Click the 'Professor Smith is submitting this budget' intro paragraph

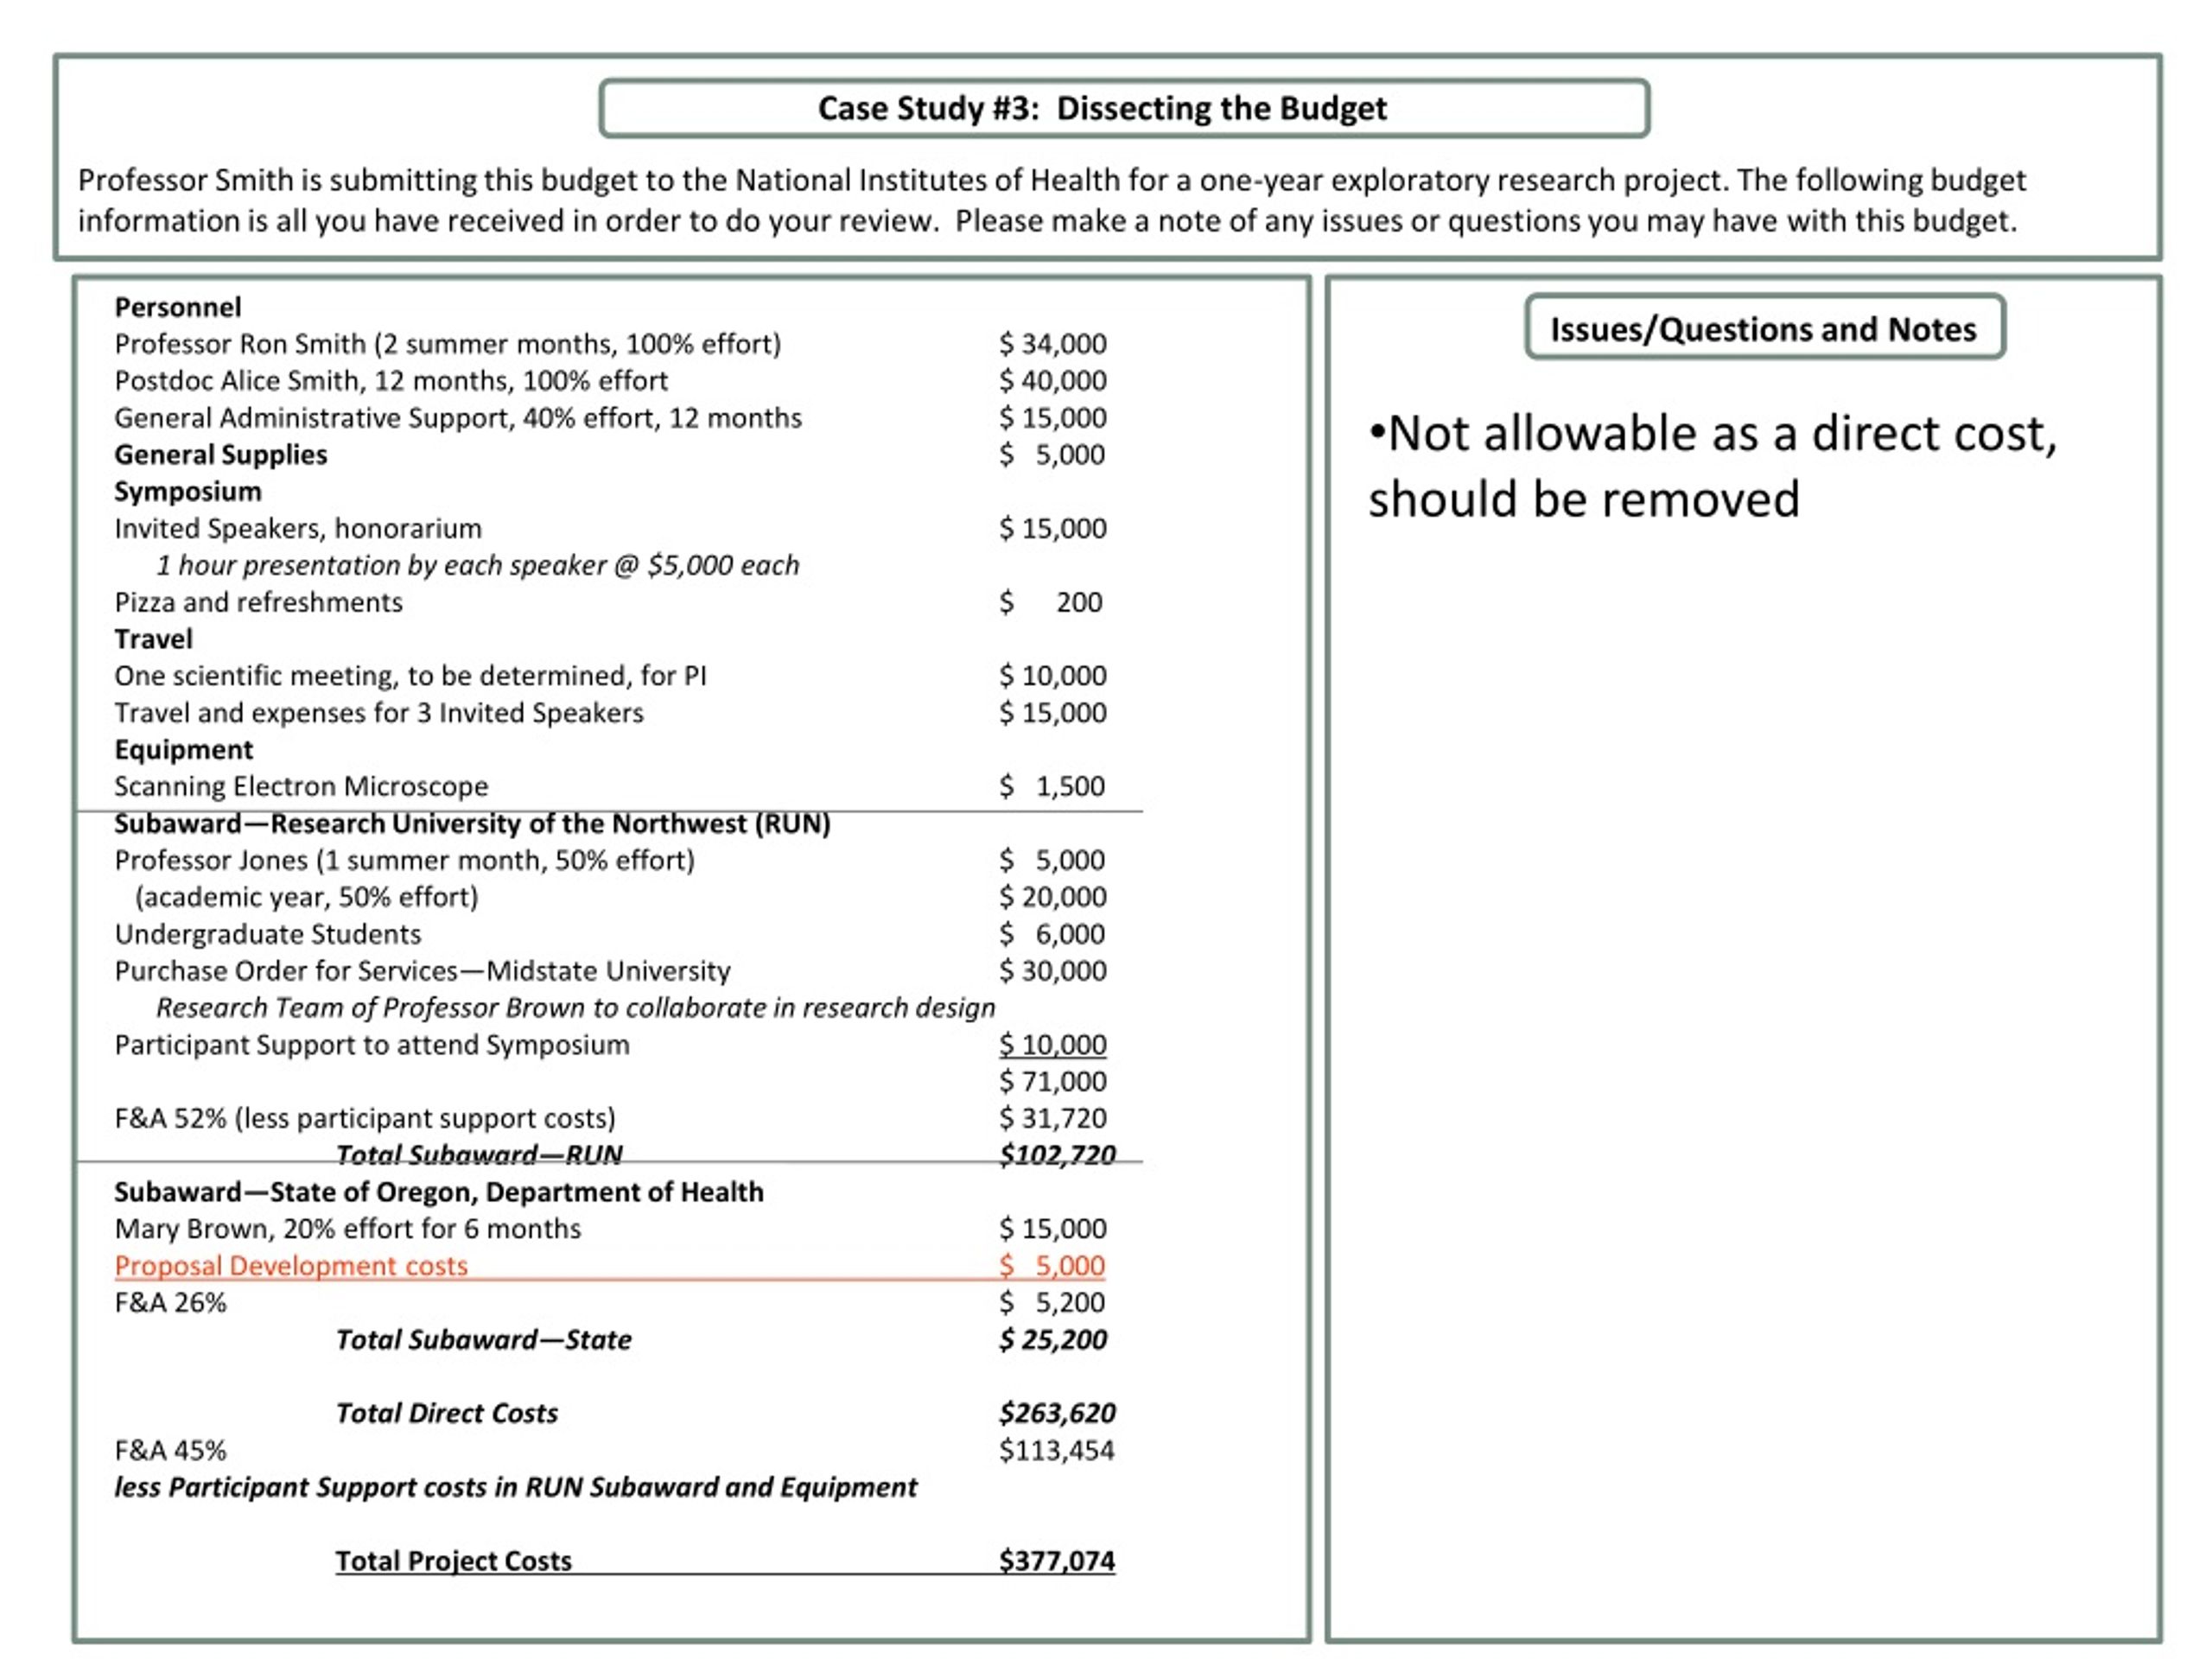coord(1052,200)
